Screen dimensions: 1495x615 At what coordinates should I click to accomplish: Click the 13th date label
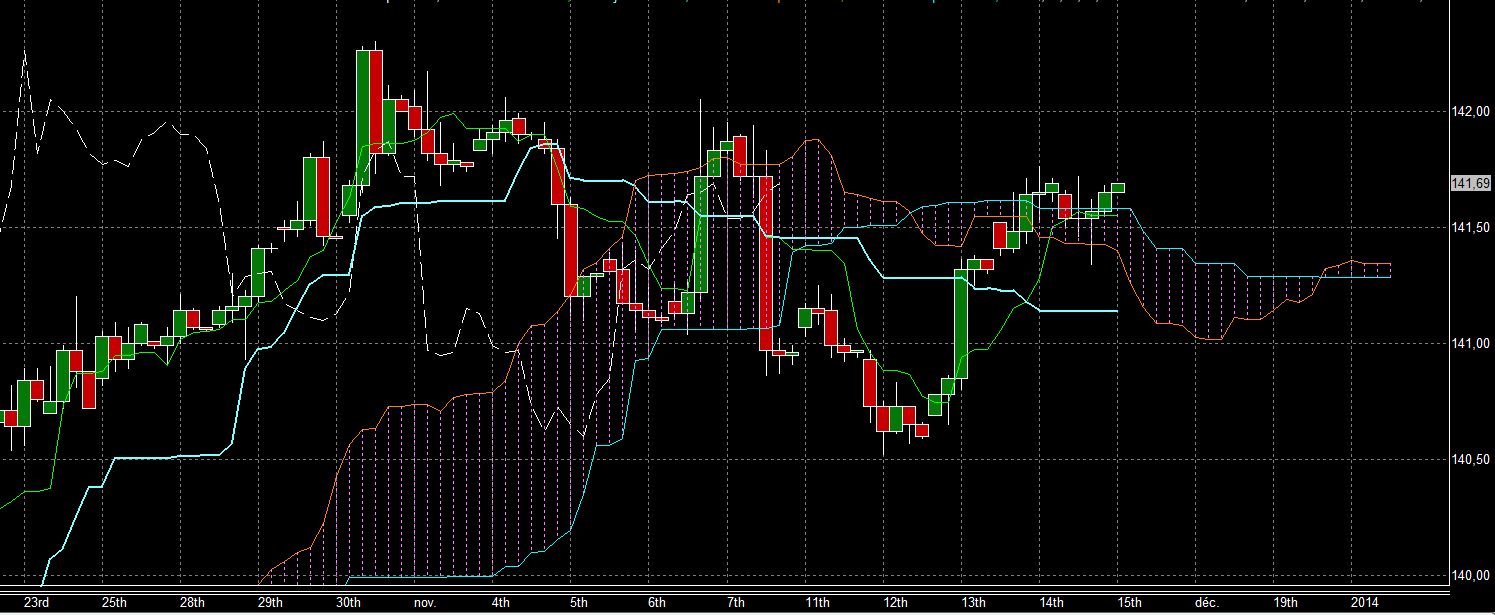(x=974, y=602)
